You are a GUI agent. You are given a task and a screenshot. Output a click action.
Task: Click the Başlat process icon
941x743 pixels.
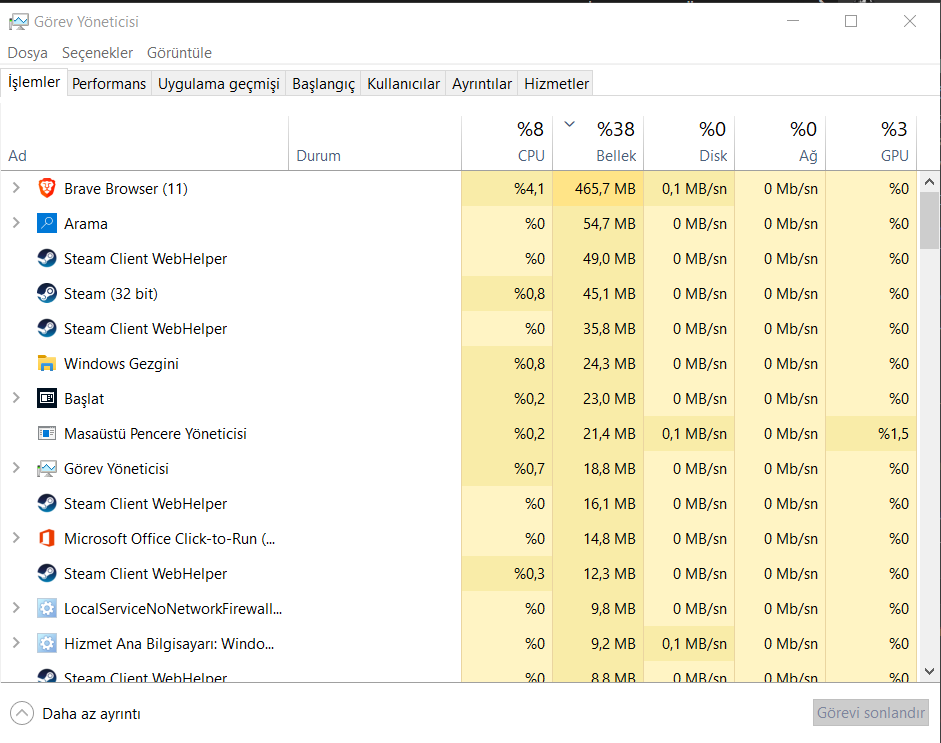point(46,398)
